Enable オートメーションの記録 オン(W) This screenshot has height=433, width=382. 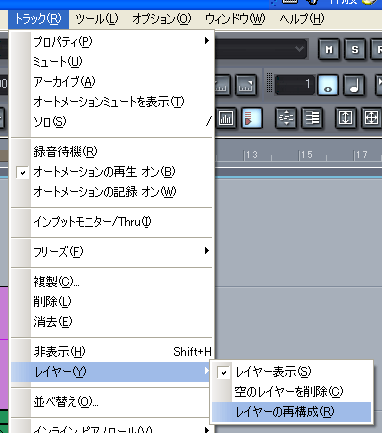112,192
